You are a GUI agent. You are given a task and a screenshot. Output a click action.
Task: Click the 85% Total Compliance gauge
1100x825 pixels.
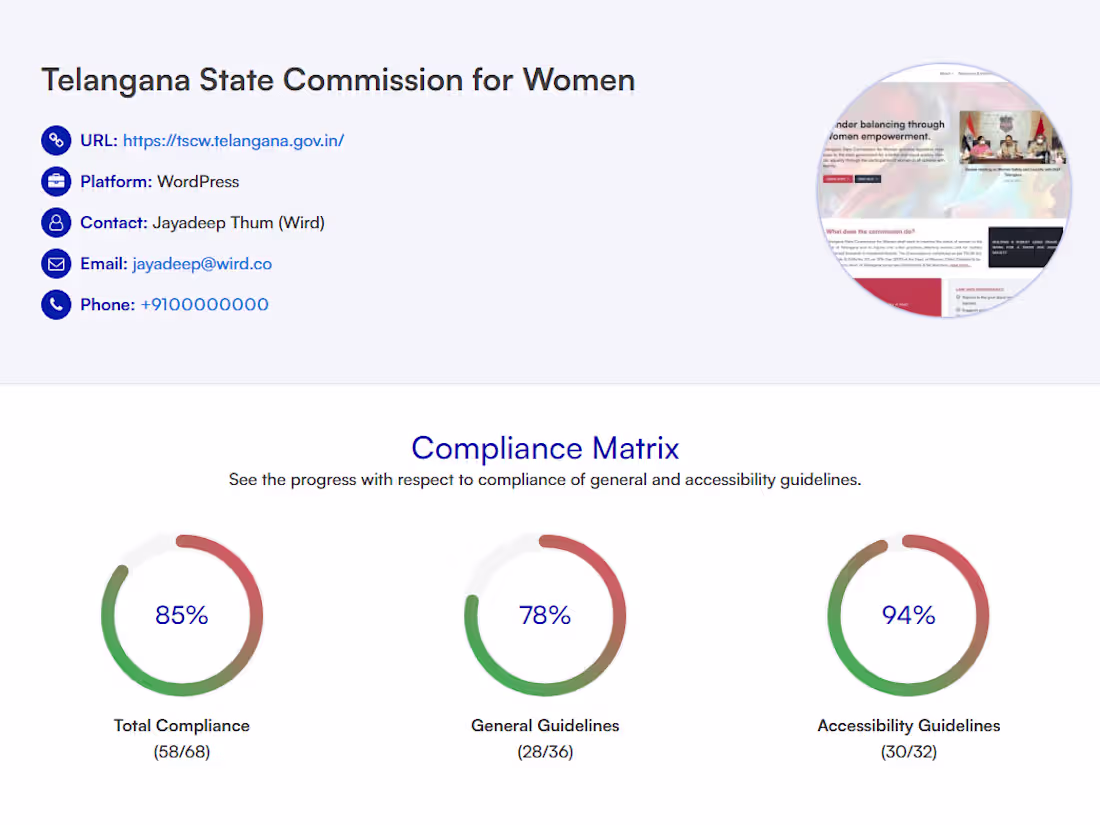pos(182,615)
